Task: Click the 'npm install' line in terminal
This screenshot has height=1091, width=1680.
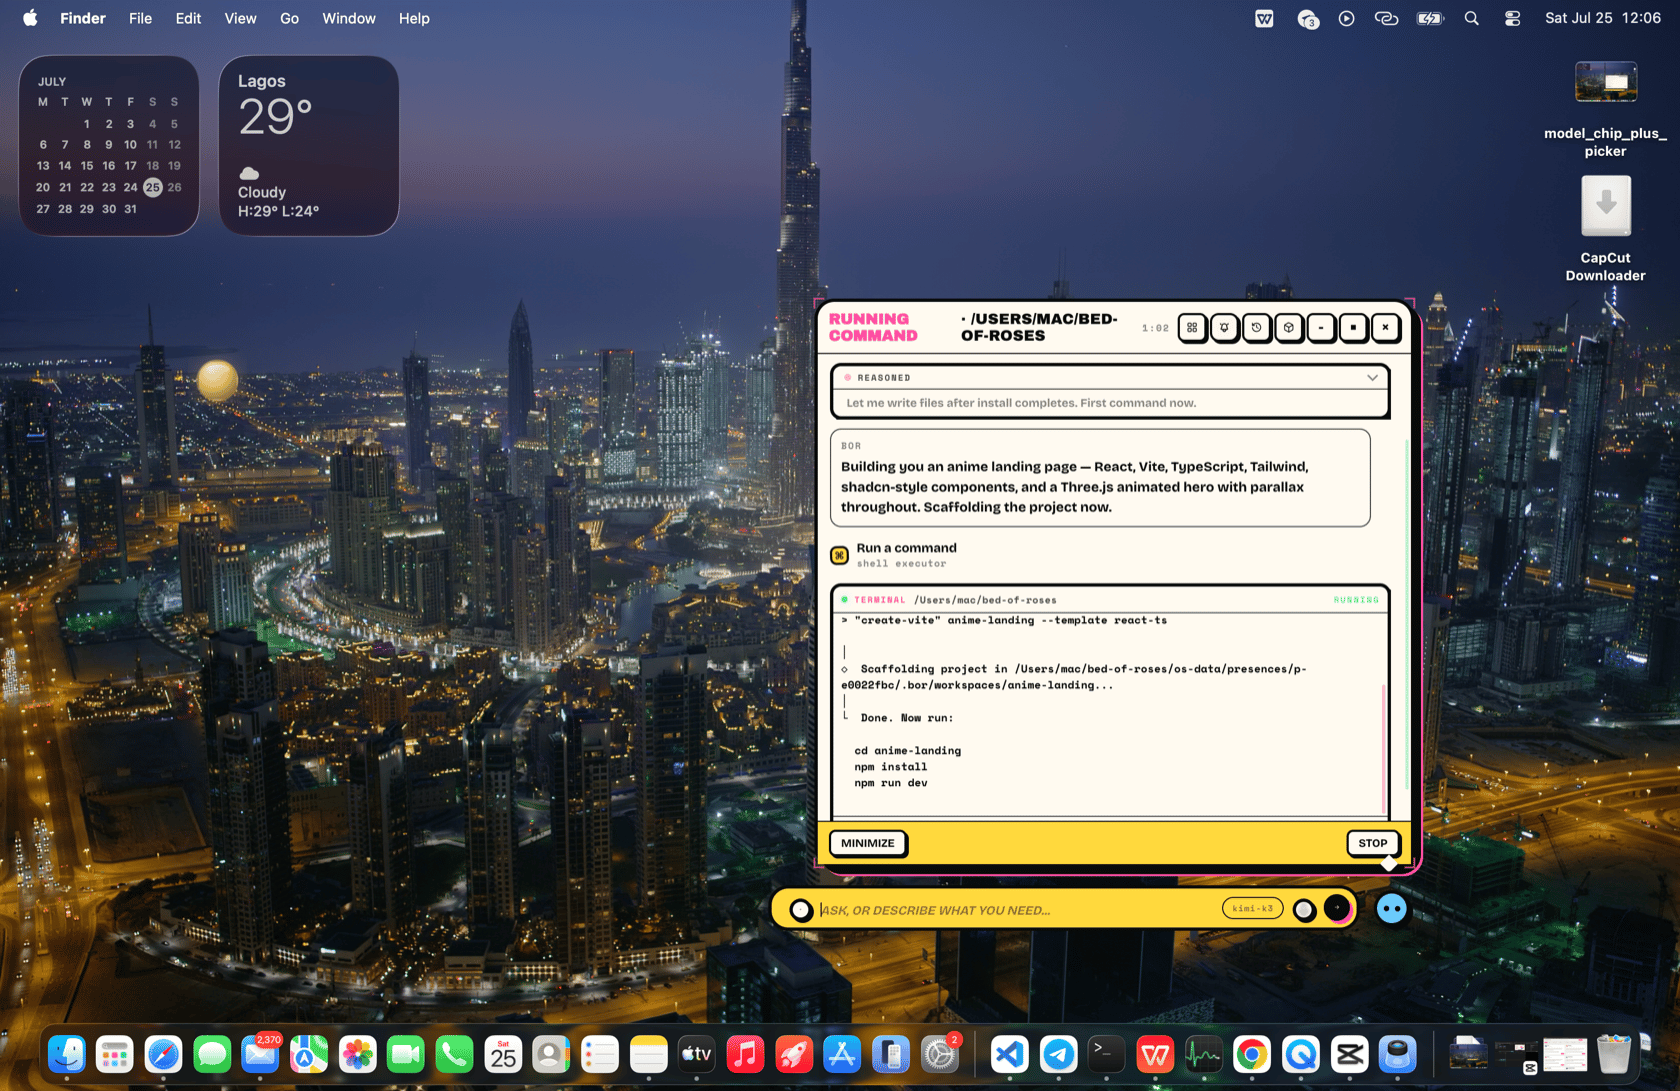Action: coord(890,767)
